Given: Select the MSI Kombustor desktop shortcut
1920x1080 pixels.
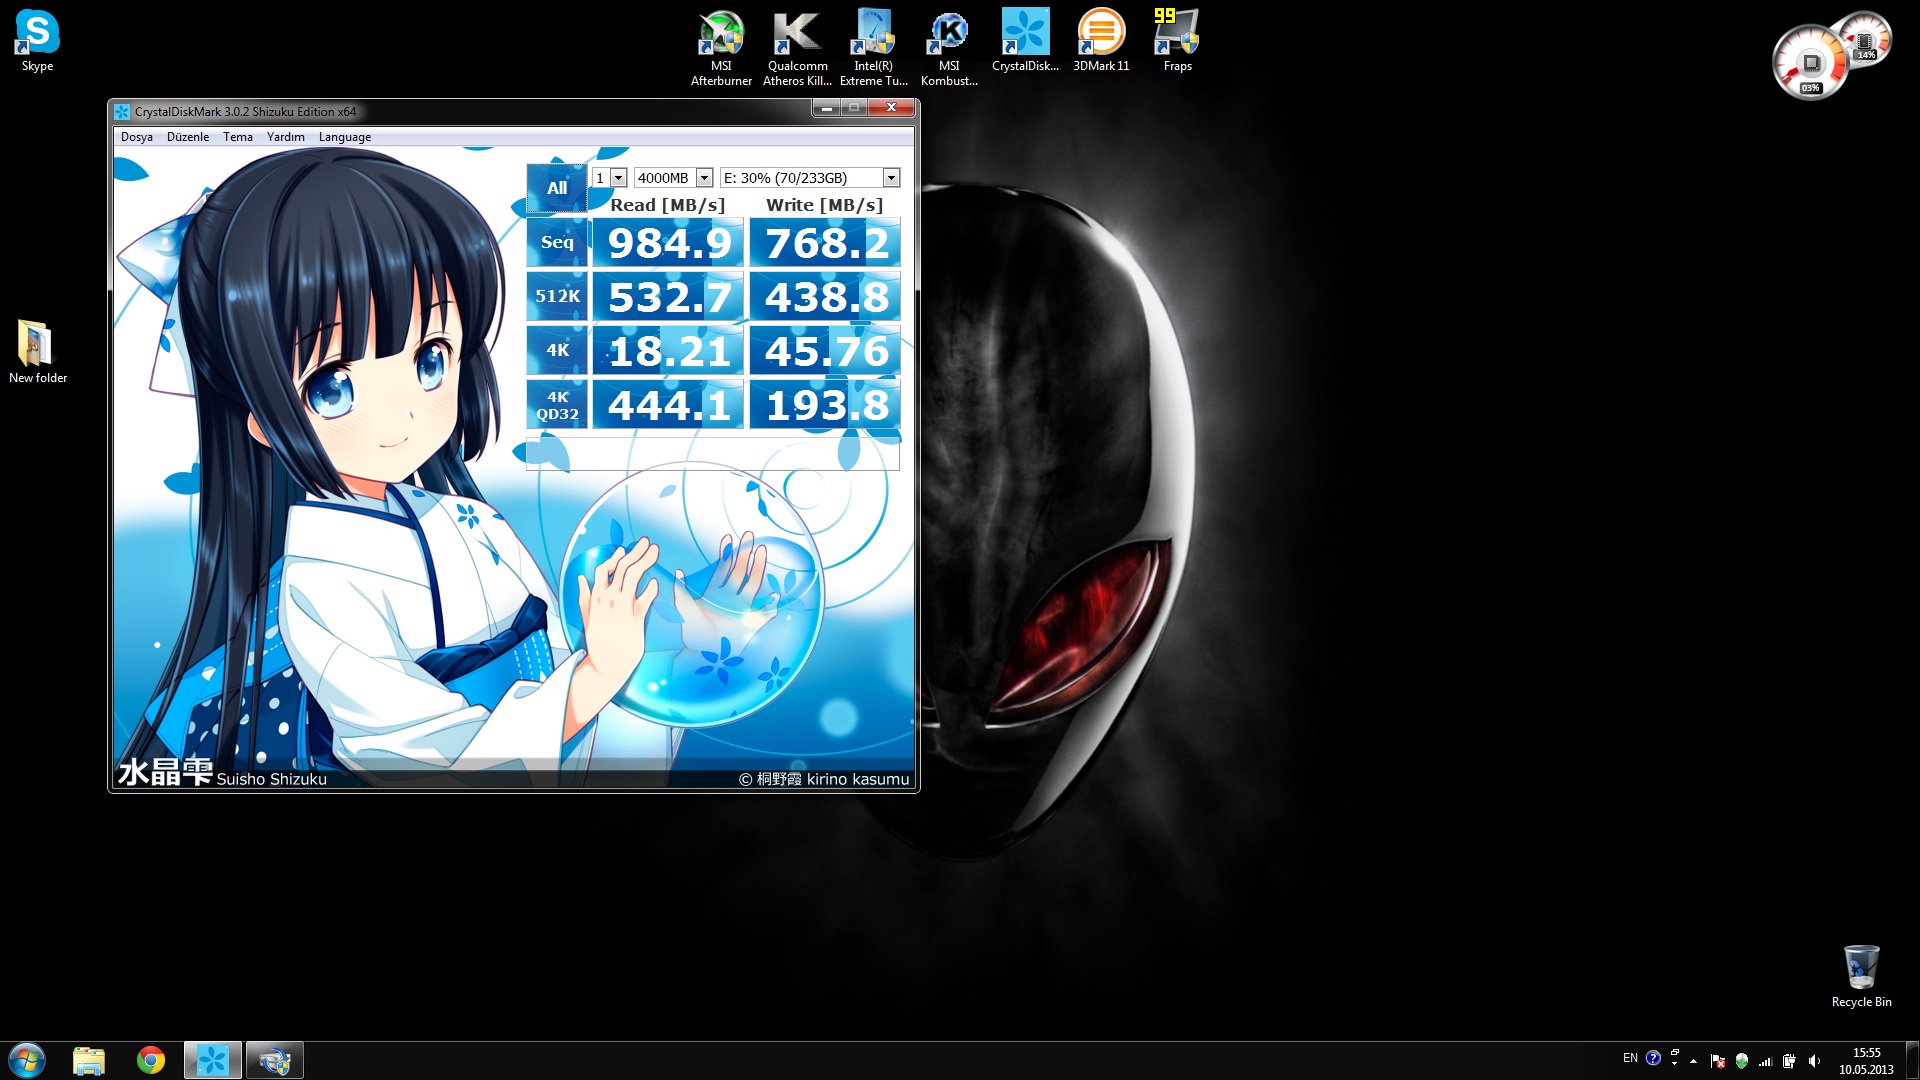Looking at the screenshot, I should coord(949,47).
